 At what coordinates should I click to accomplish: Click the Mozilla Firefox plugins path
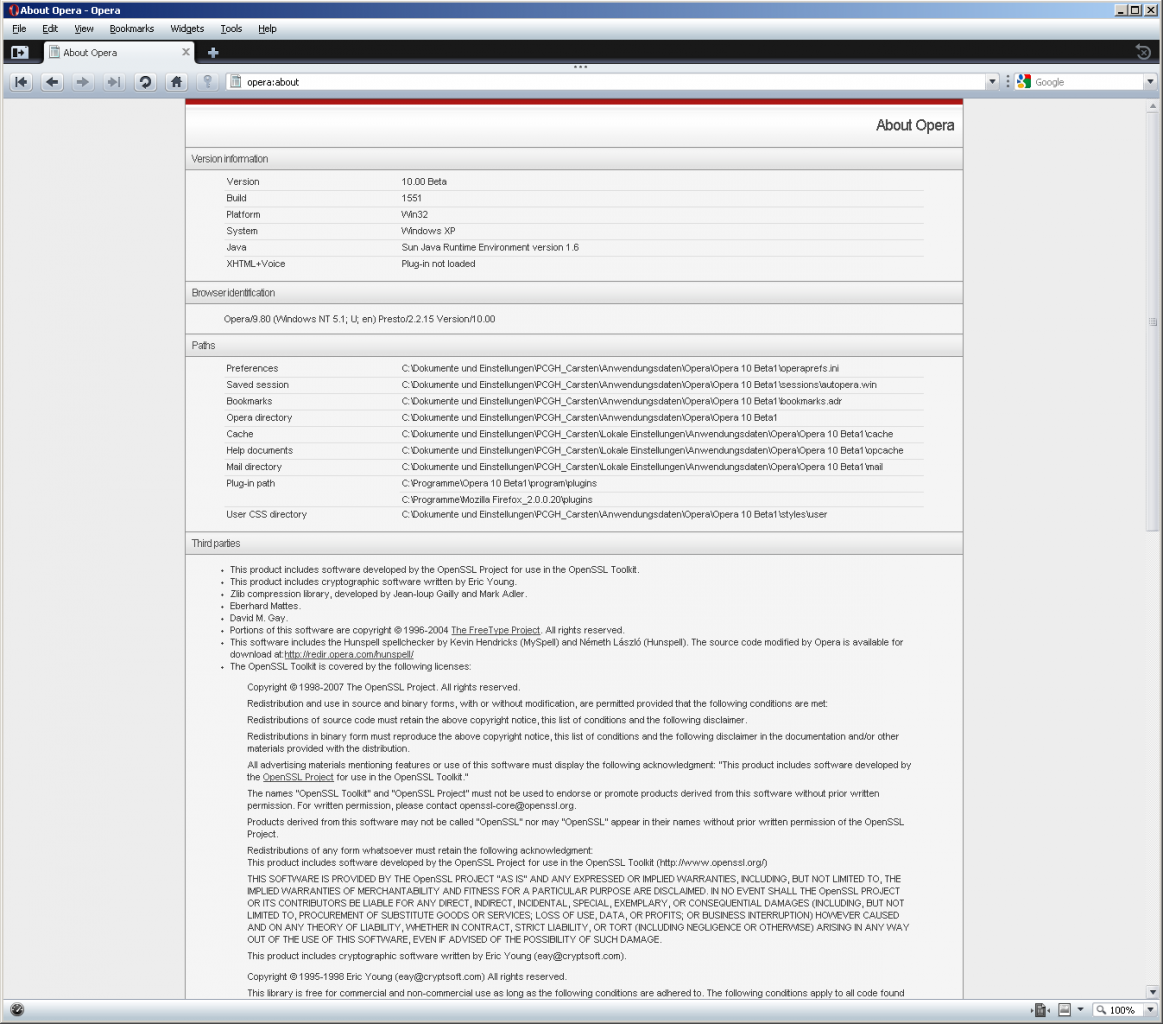click(x=497, y=500)
